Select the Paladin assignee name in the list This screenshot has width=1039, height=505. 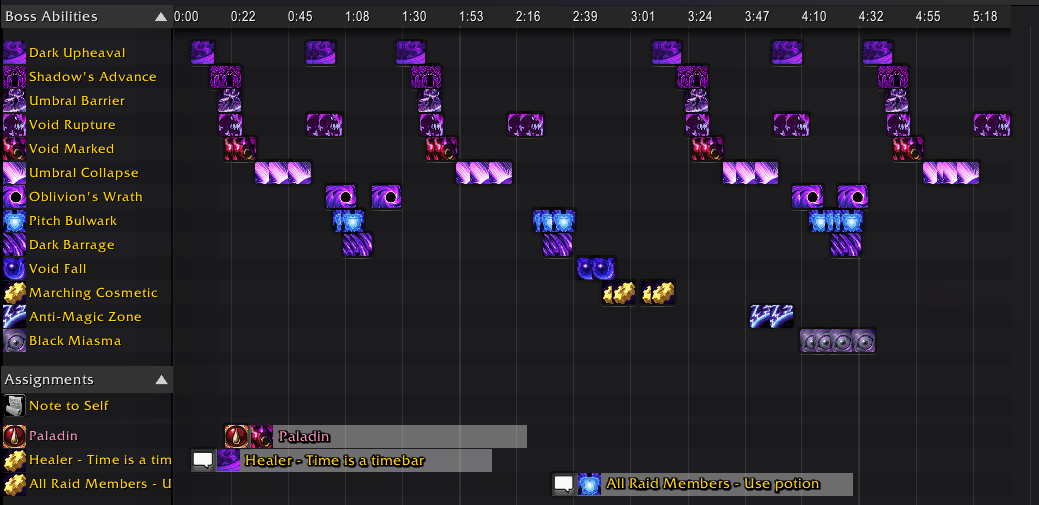click(x=54, y=436)
